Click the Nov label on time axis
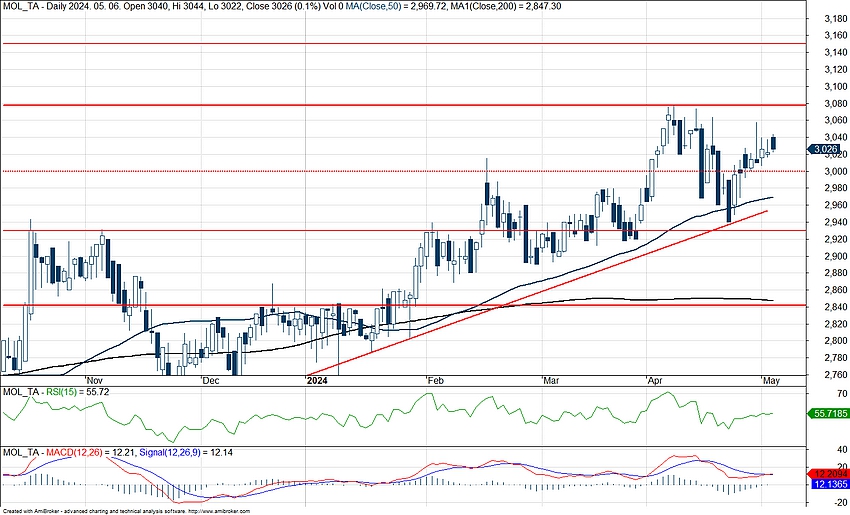This screenshot has width=850, height=515. coord(95,381)
